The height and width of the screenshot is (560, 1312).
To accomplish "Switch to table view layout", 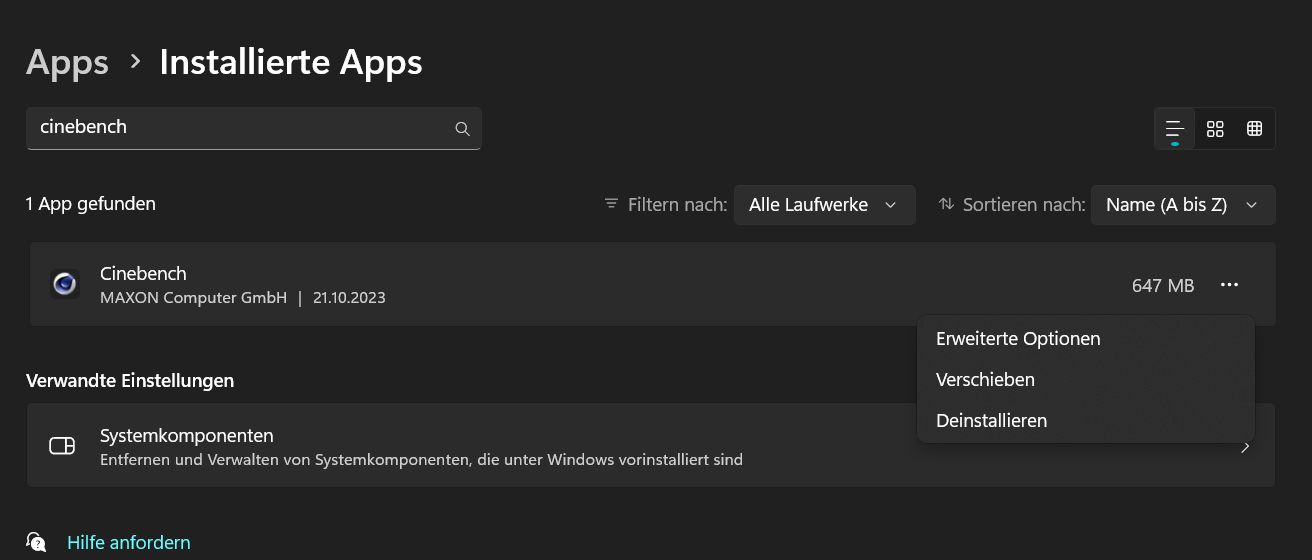I will click(1254, 129).
